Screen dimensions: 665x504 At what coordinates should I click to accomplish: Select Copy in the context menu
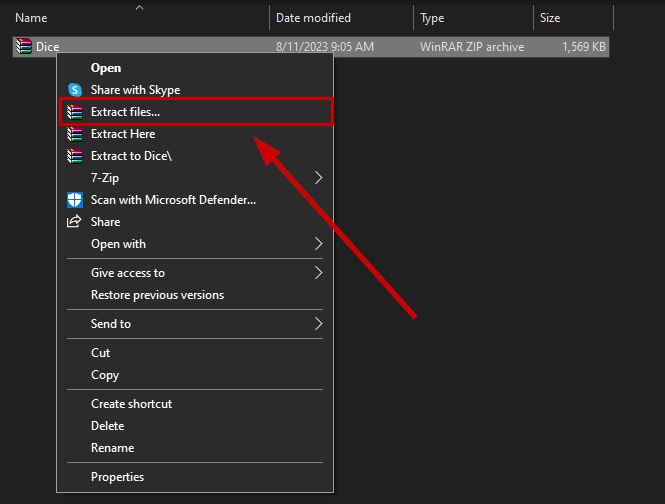105,375
